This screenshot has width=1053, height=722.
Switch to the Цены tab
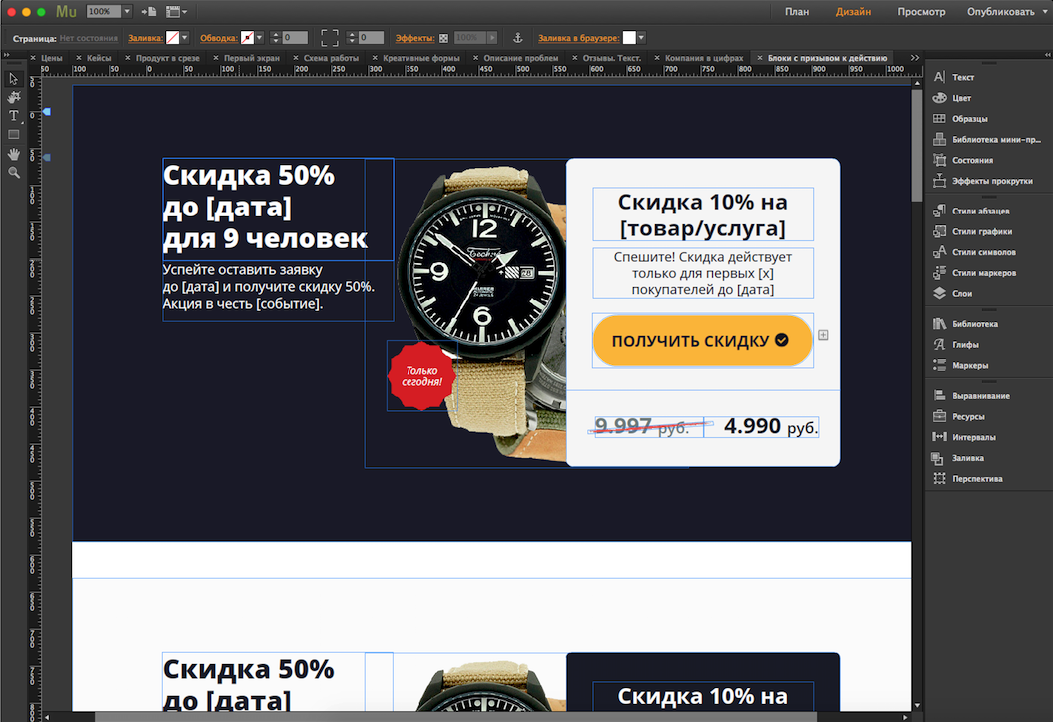[x=52, y=58]
